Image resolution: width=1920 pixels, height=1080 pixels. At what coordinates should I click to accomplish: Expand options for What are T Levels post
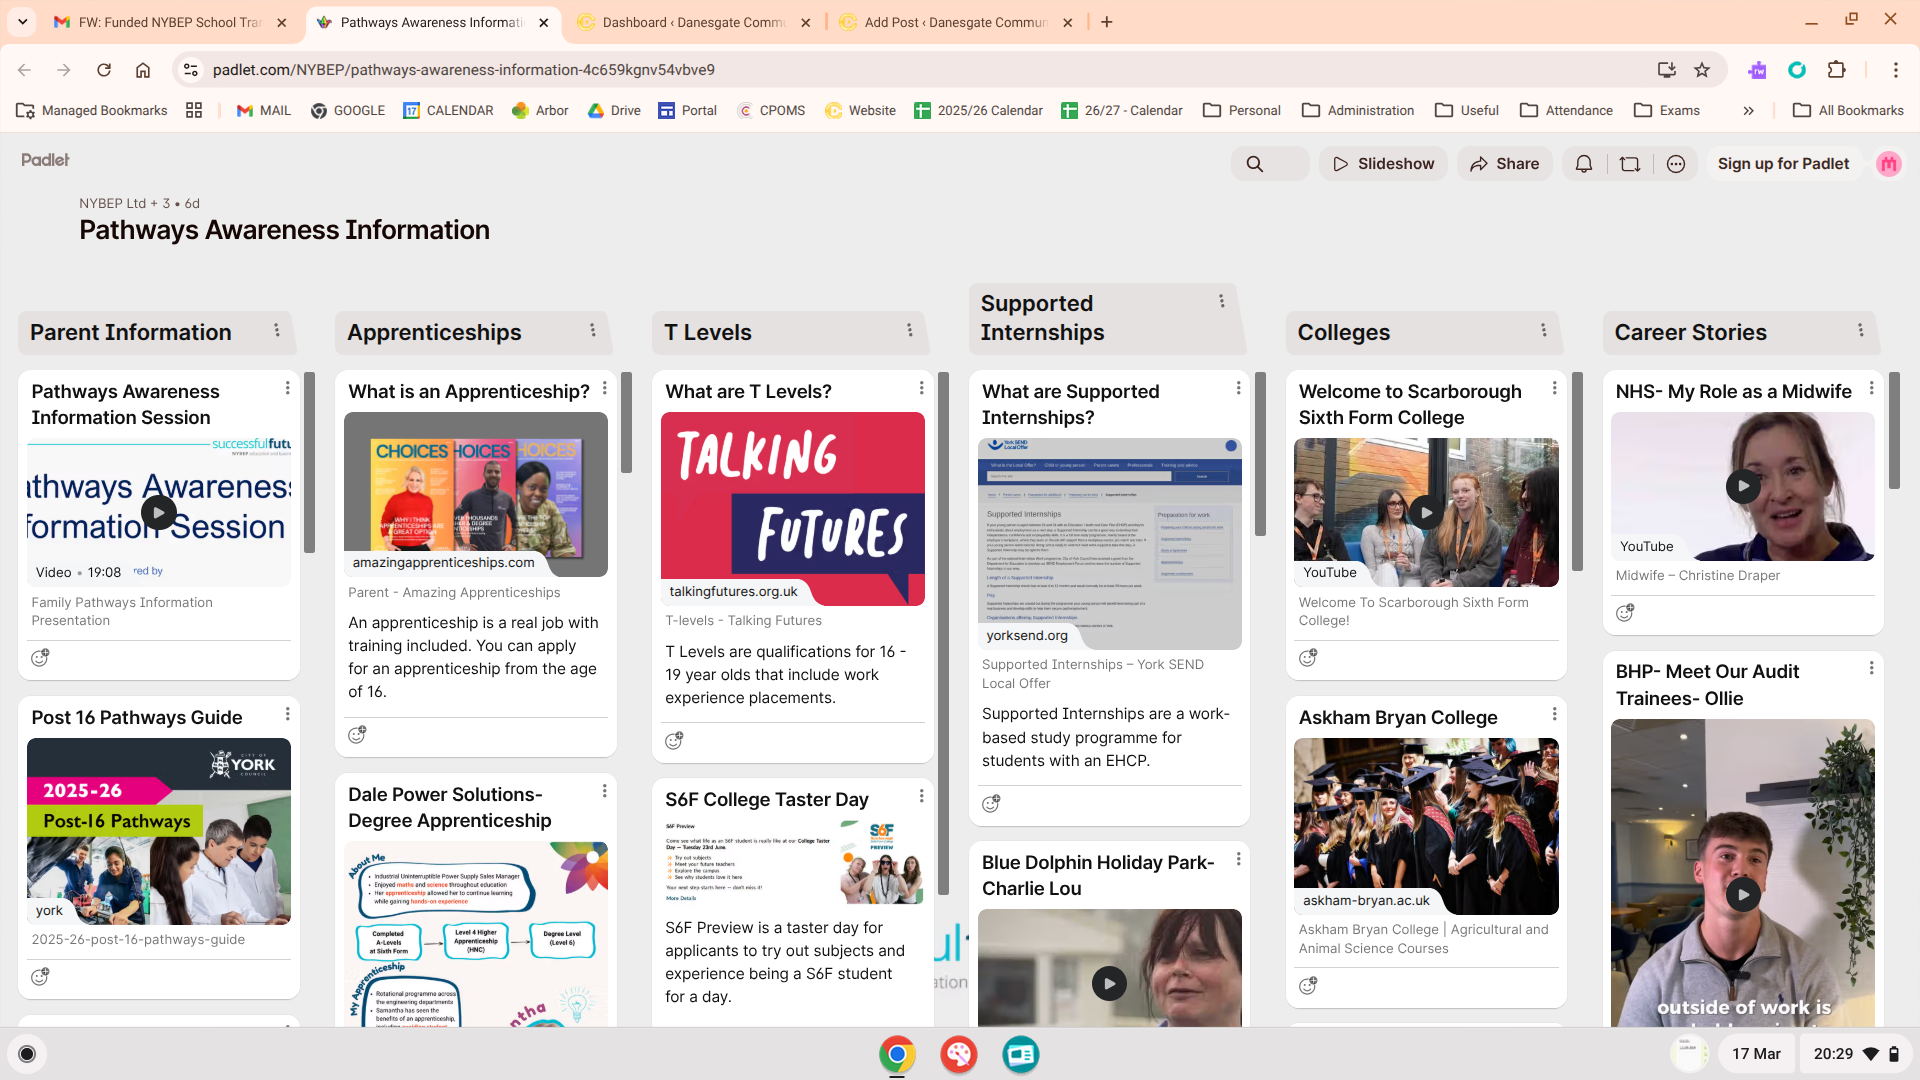[921, 388]
